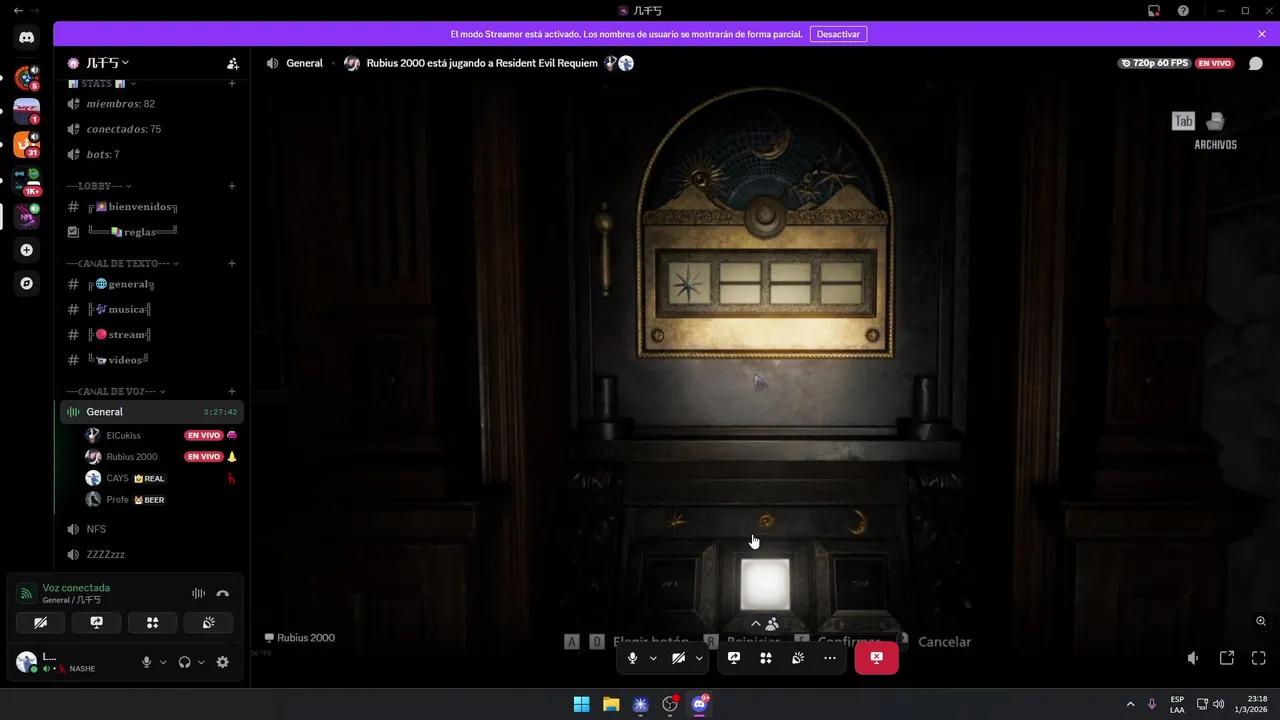Click the 720p 60 FPS quality indicator

(1154, 63)
